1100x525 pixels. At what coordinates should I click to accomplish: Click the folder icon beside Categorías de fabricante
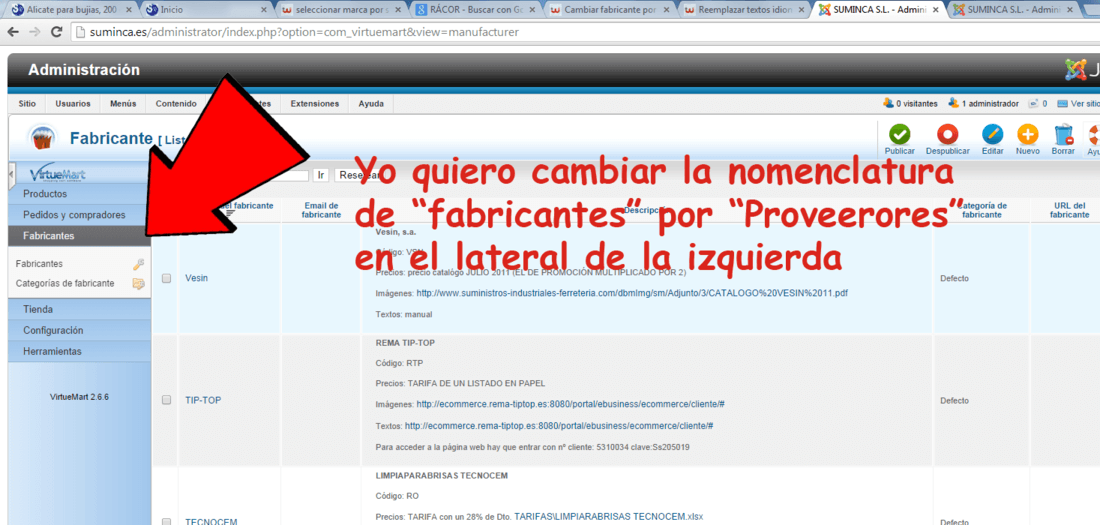[138, 284]
